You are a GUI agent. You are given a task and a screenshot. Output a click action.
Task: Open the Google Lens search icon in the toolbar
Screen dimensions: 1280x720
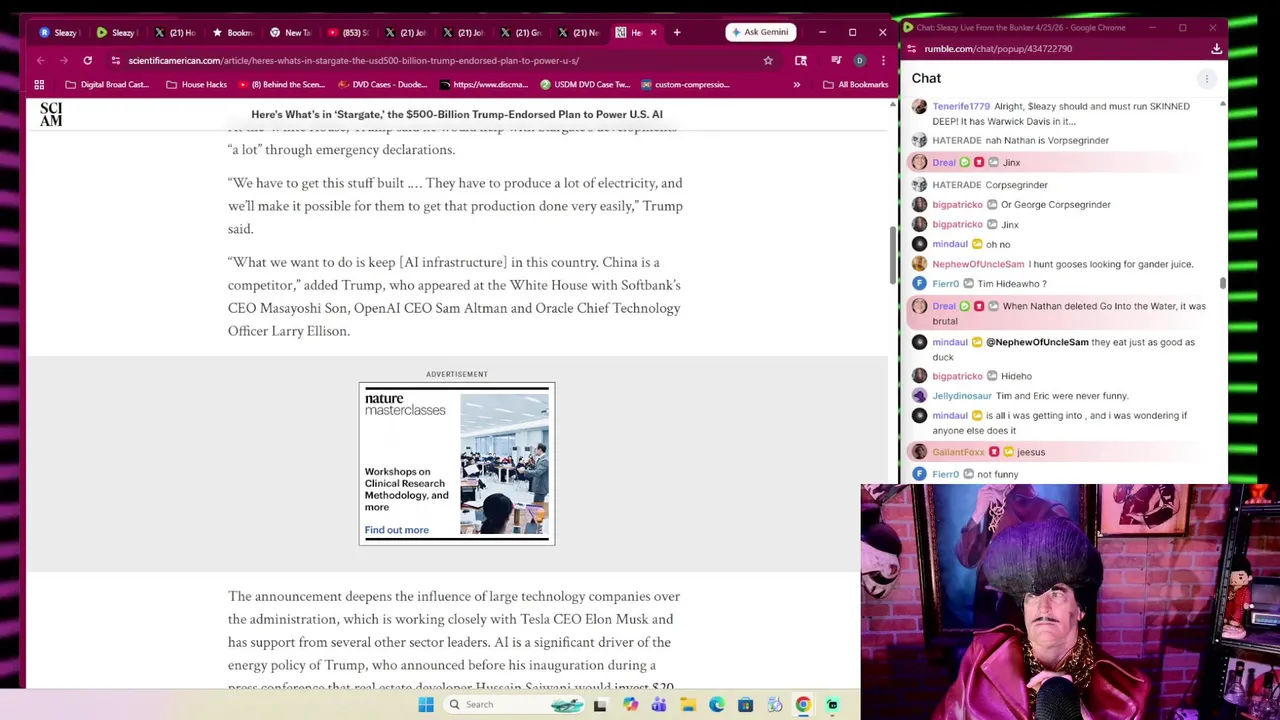pyautogui.click(x=801, y=60)
